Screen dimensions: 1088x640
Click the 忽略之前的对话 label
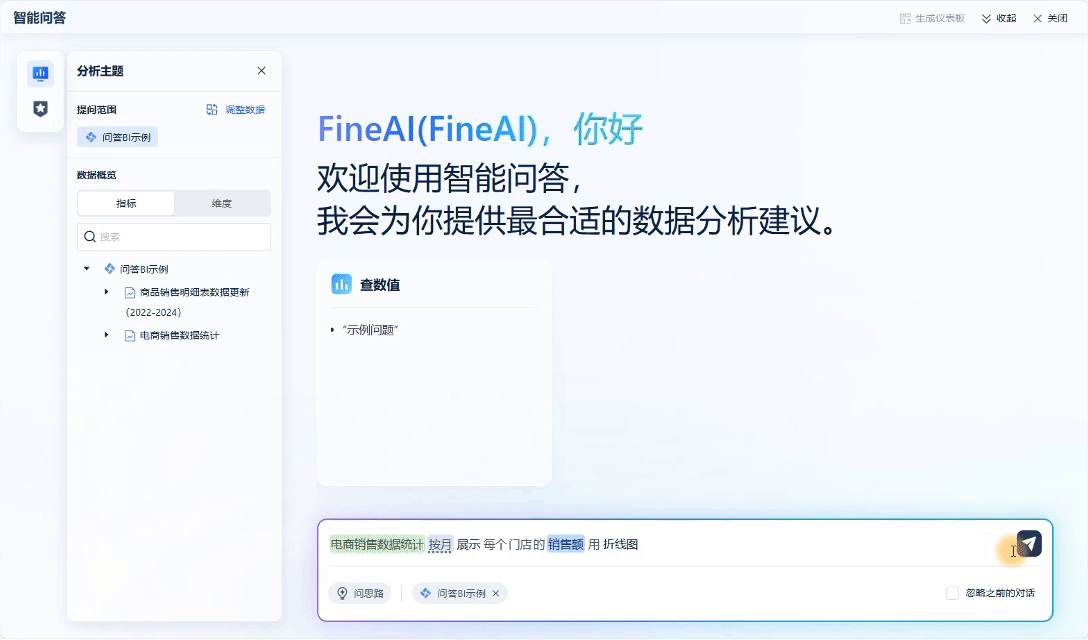1000,593
